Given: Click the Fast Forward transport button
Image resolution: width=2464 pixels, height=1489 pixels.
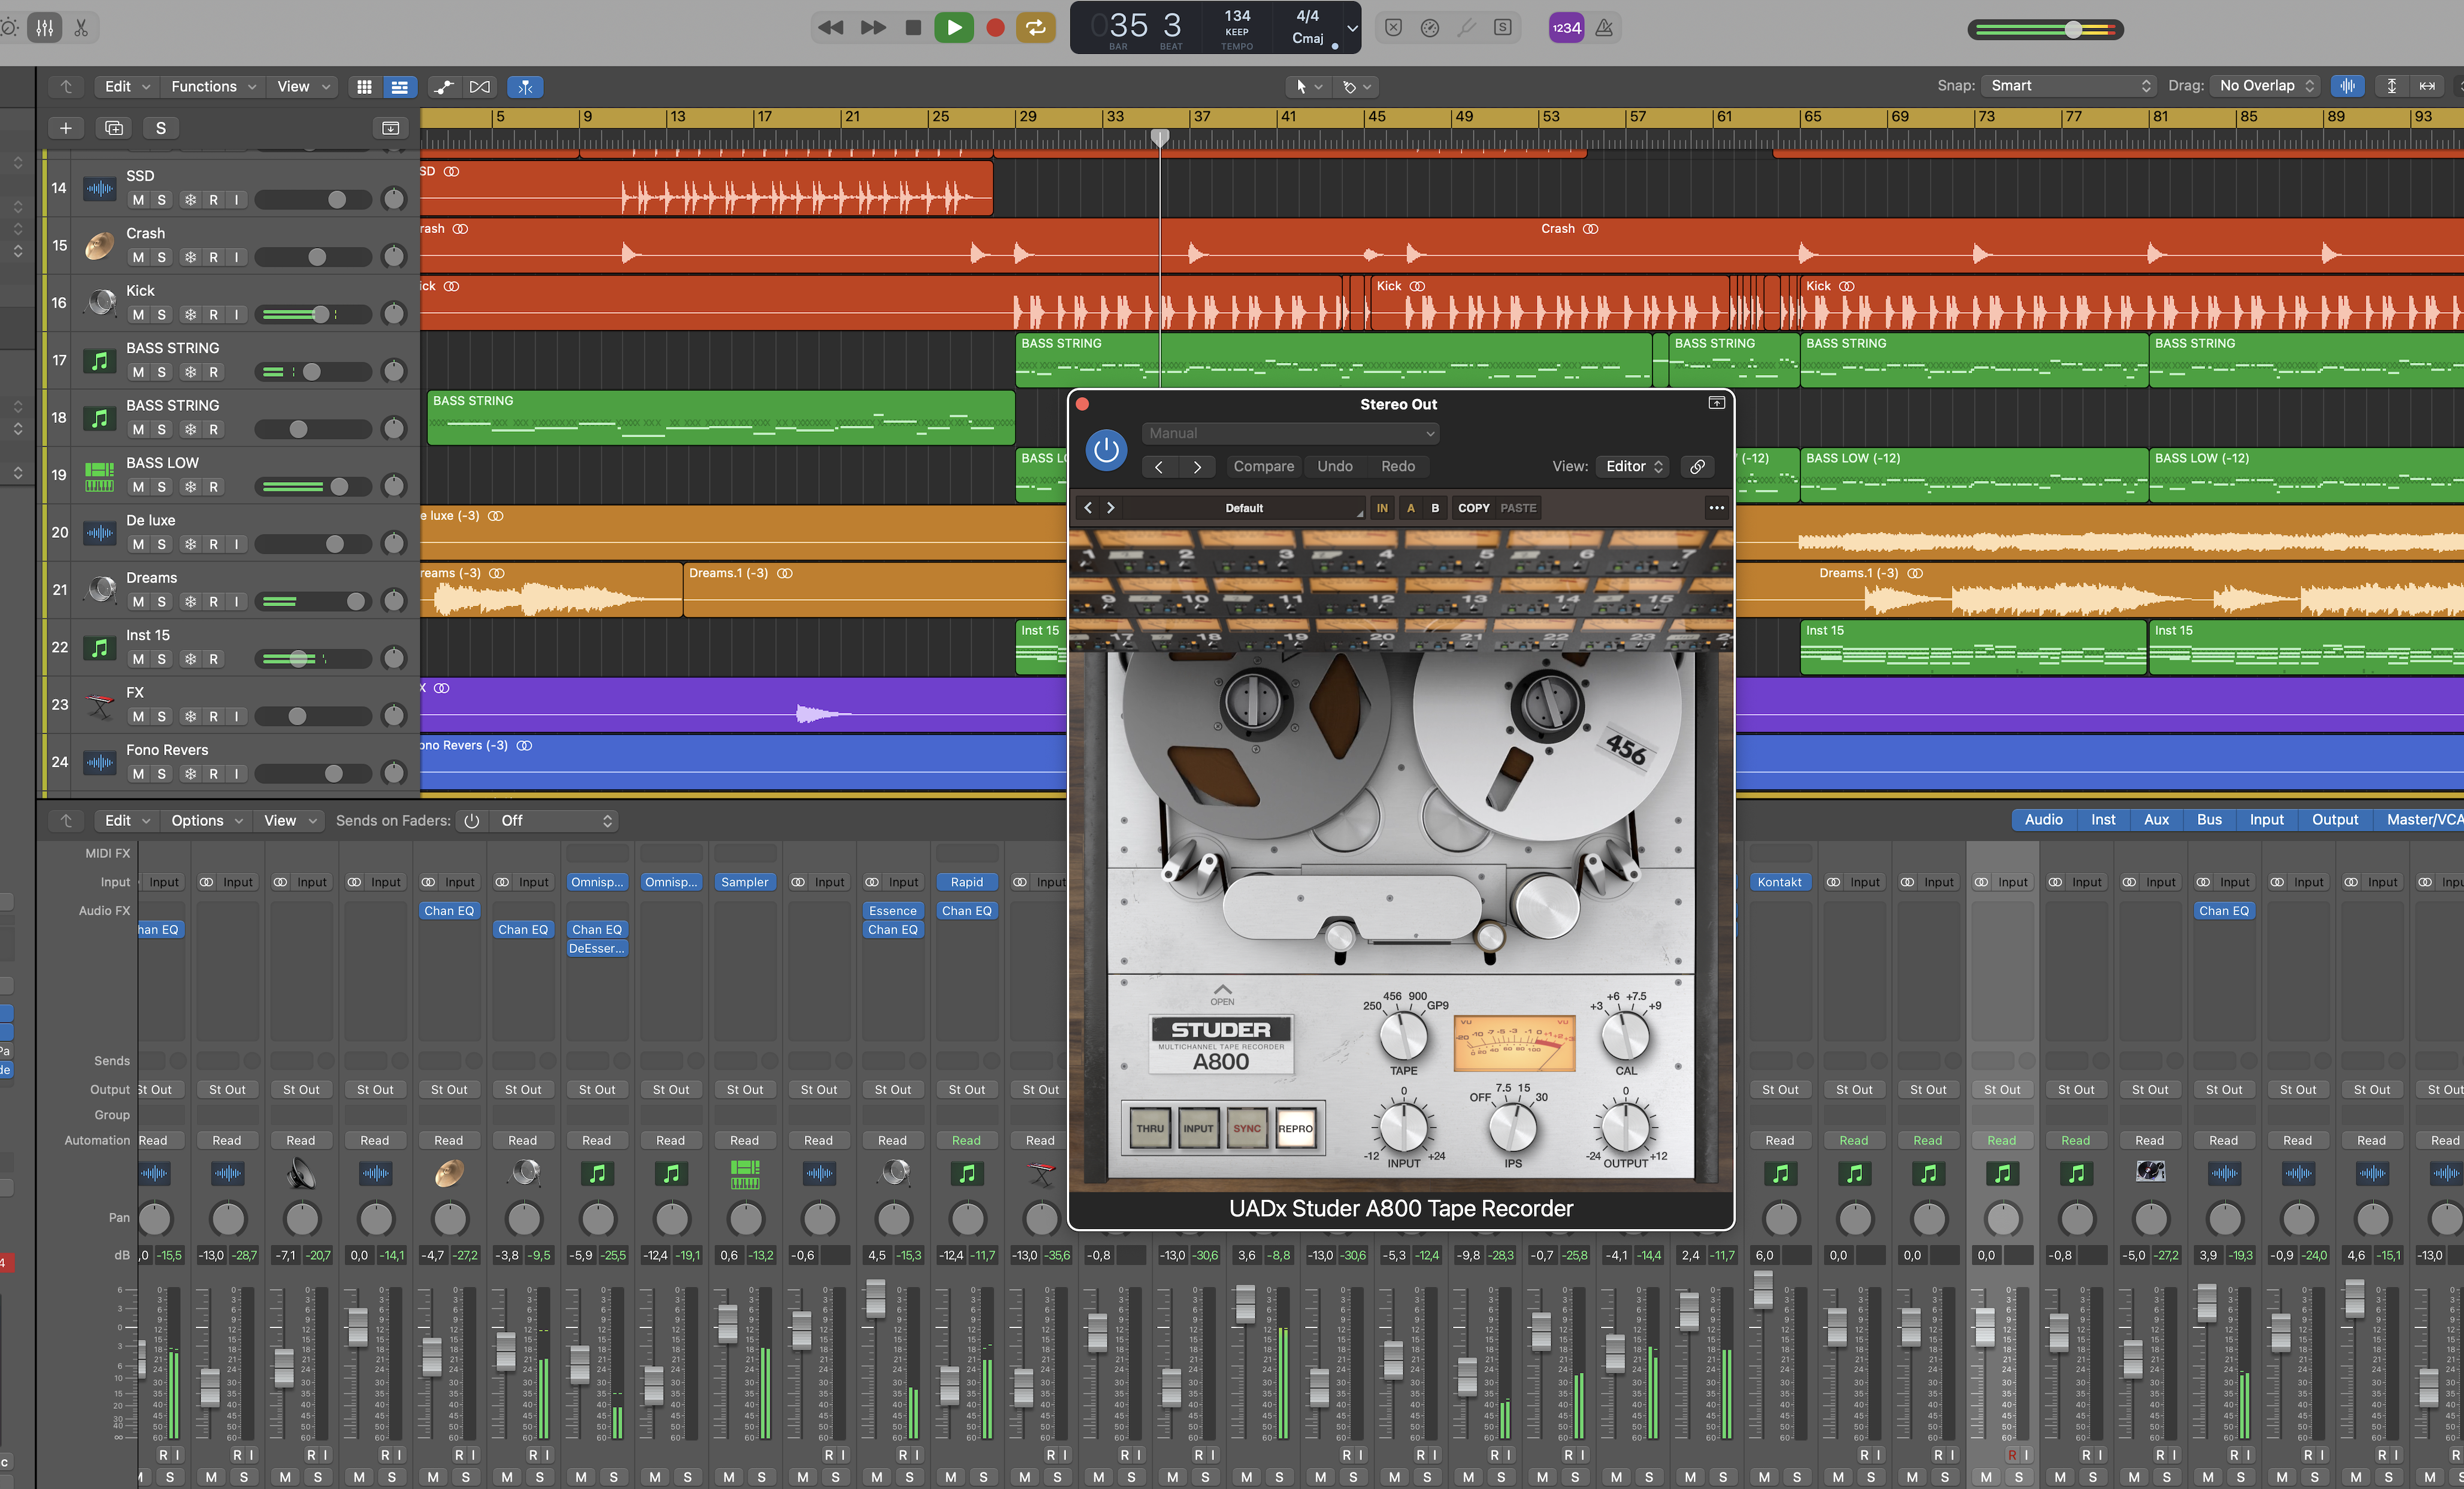Looking at the screenshot, I should (873, 28).
